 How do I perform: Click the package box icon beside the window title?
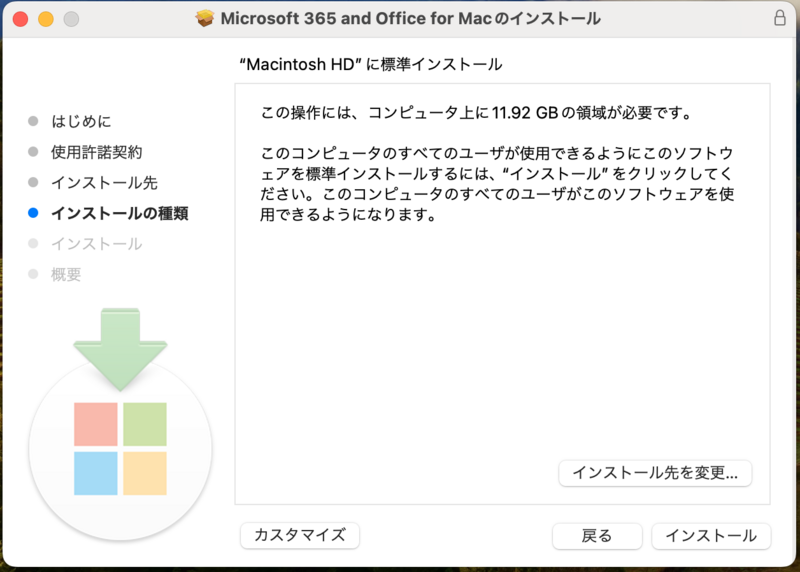(205, 19)
